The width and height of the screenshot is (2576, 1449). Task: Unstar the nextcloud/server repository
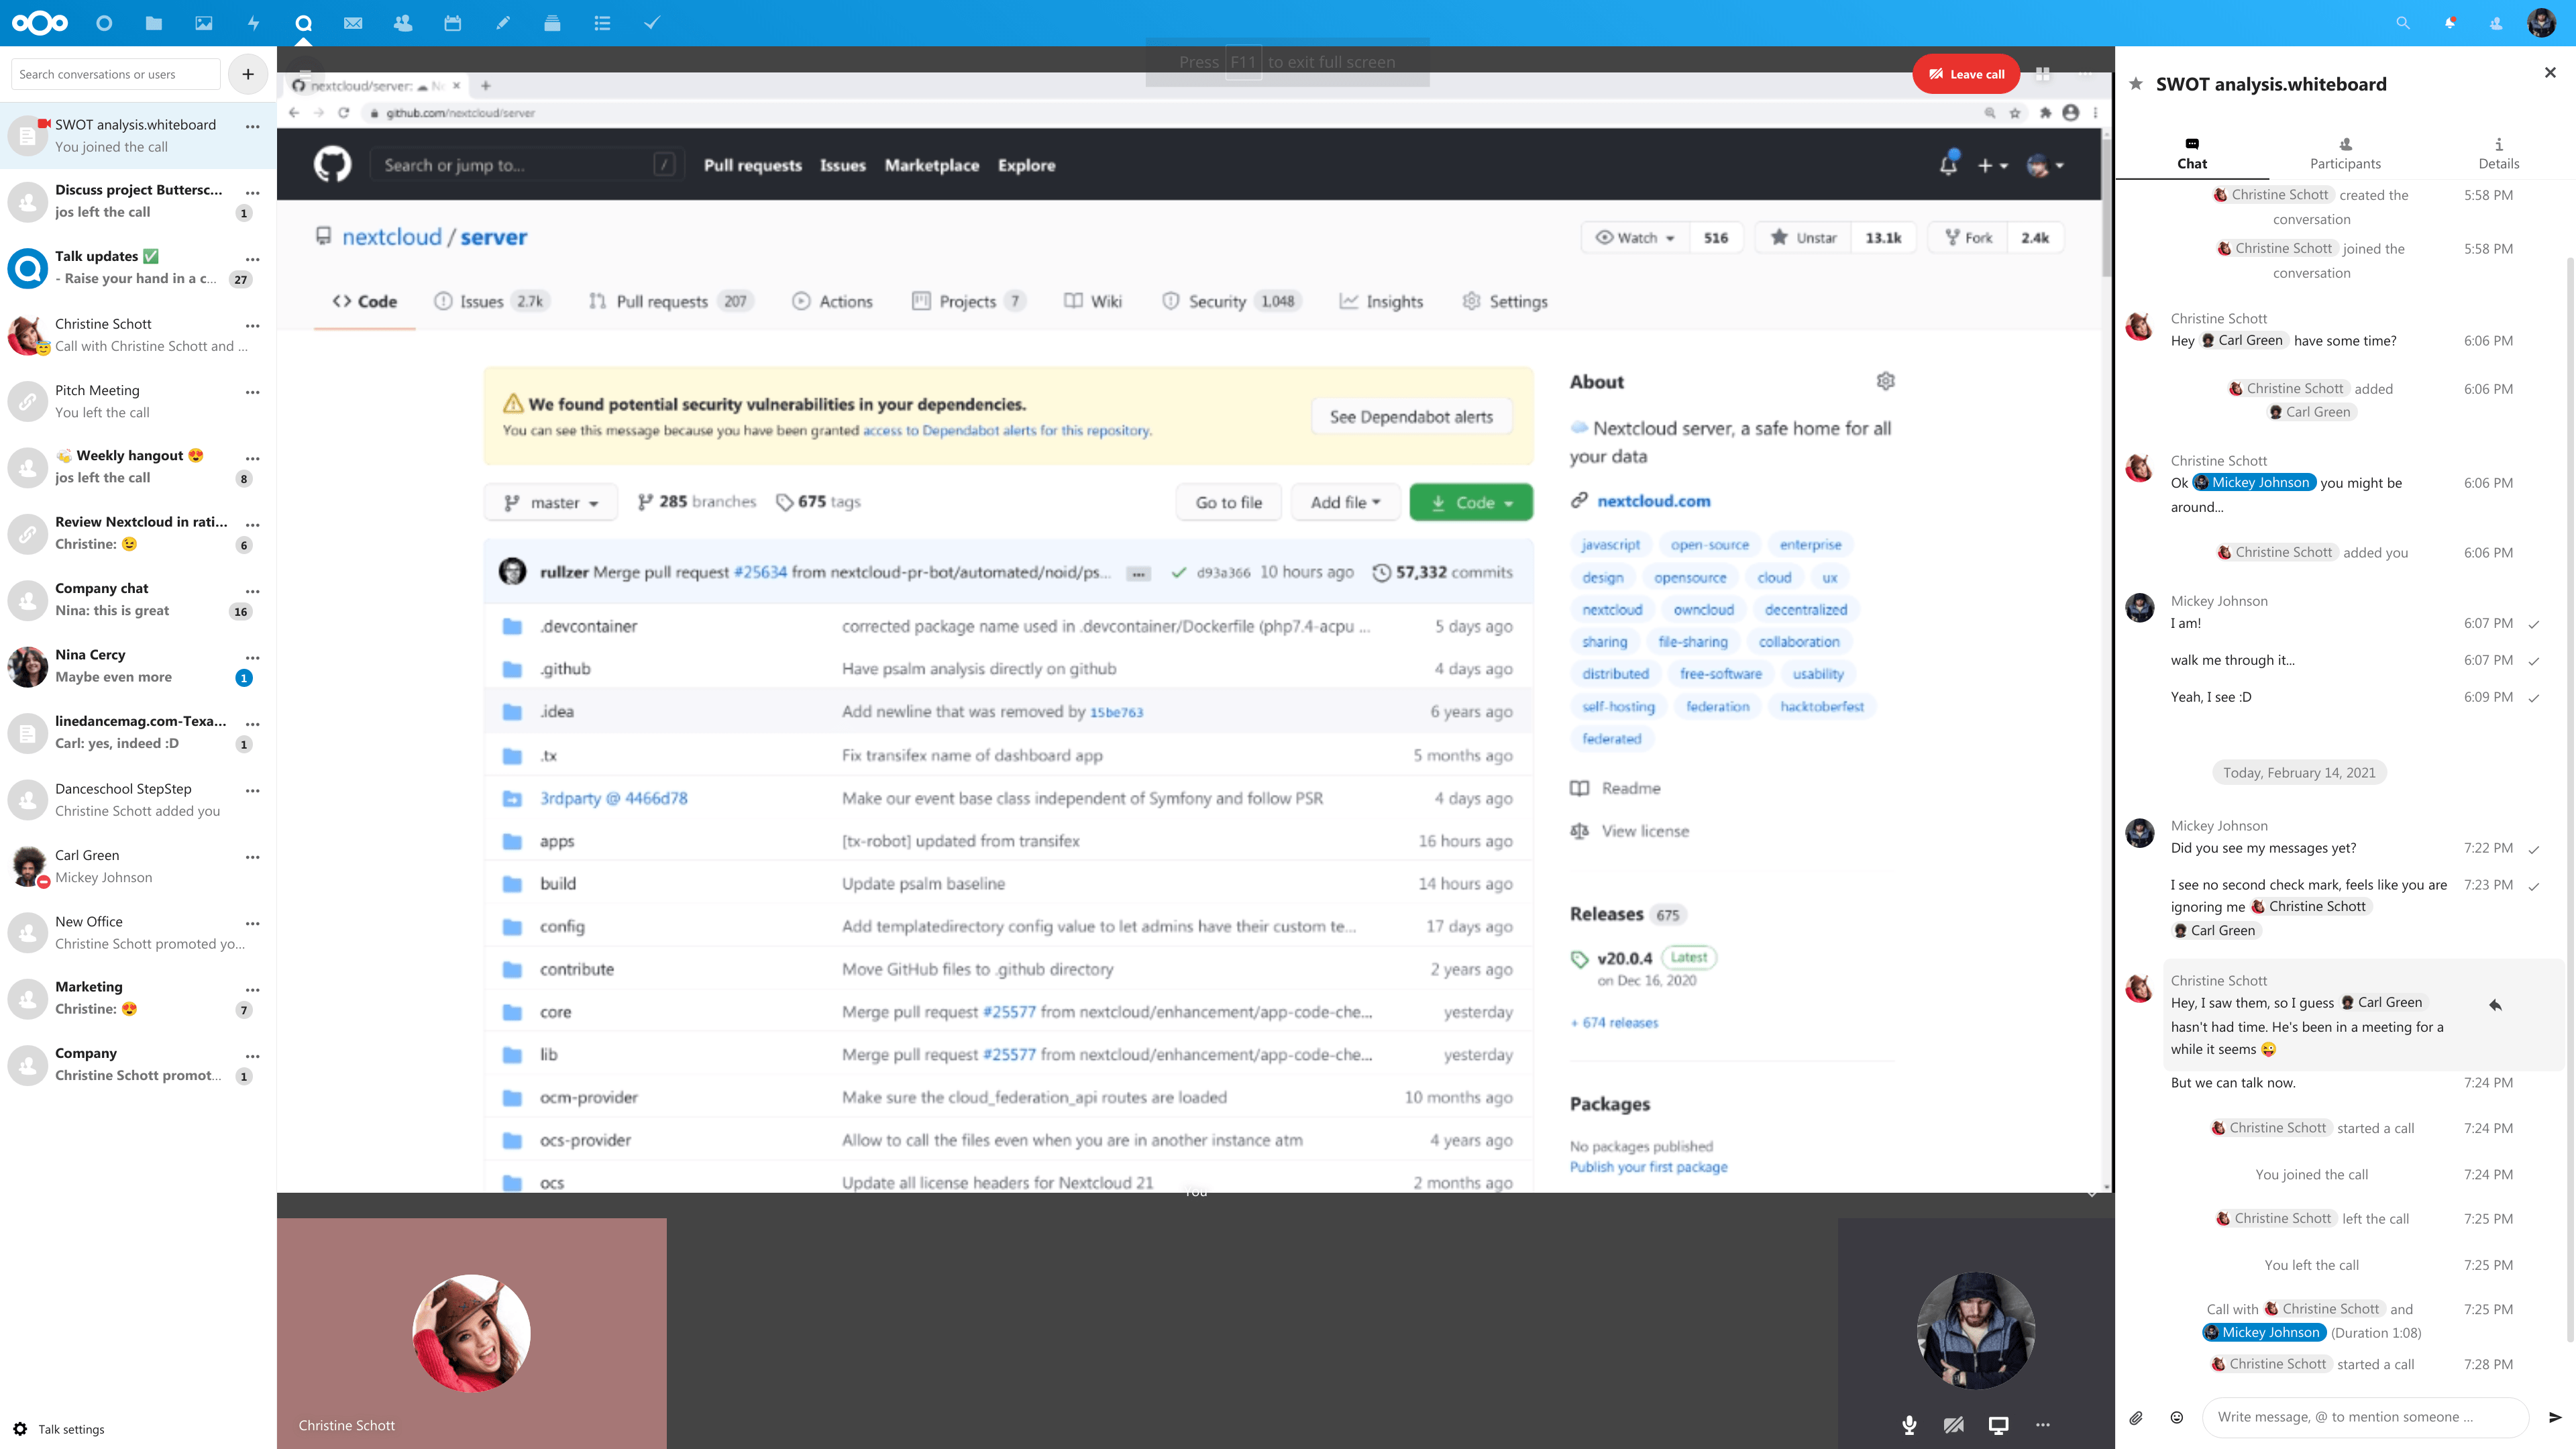point(1803,238)
